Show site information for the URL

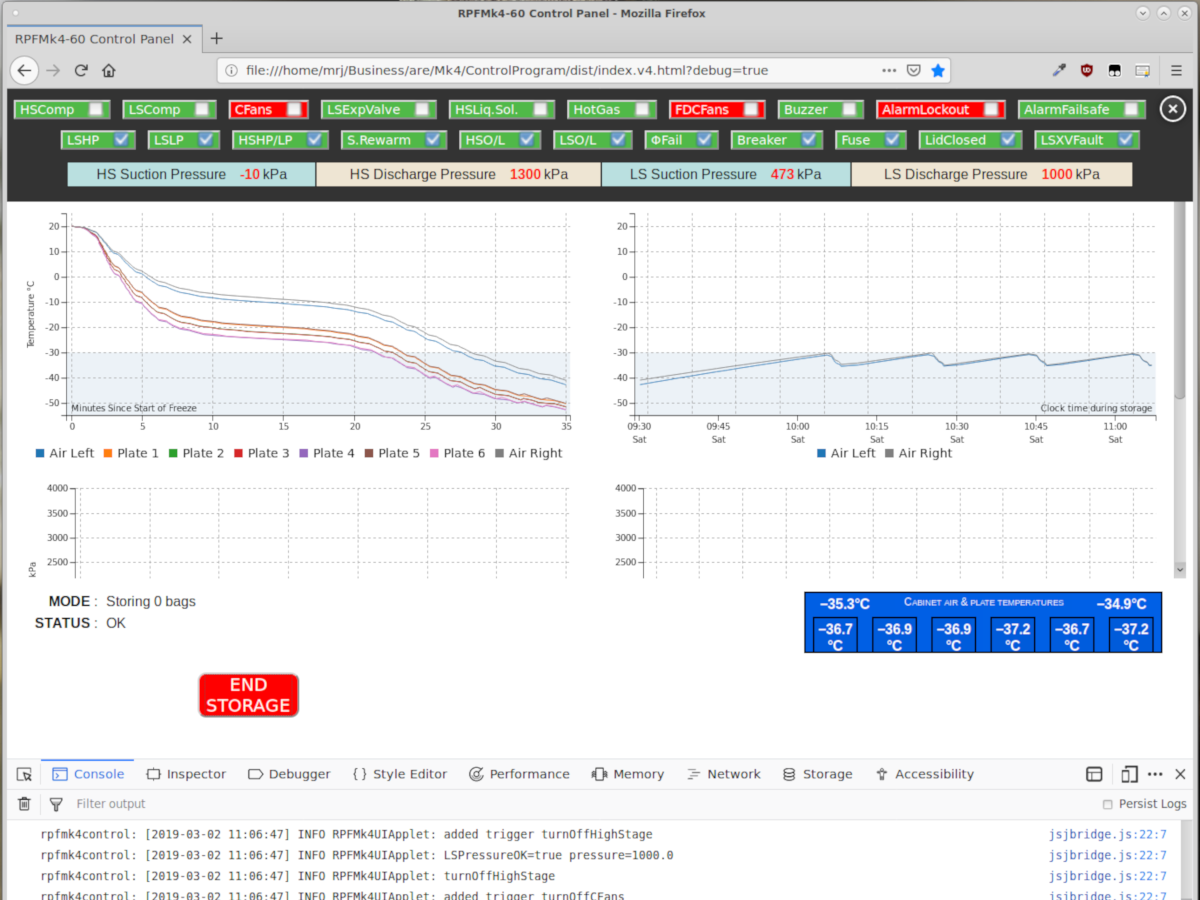[232, 71]
